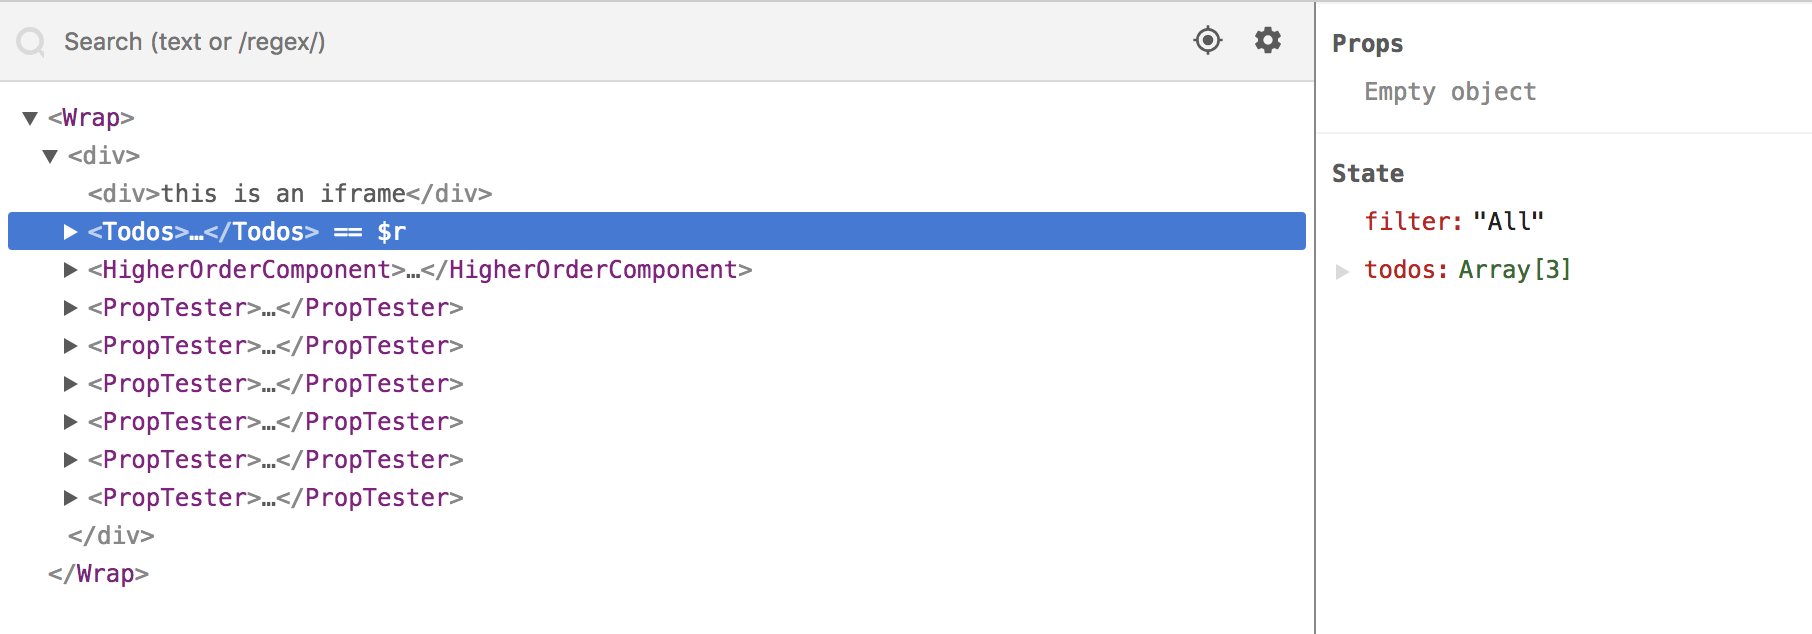Activate the inspect element target icon
This screenshot has height=634, width=1812.
1207,41
